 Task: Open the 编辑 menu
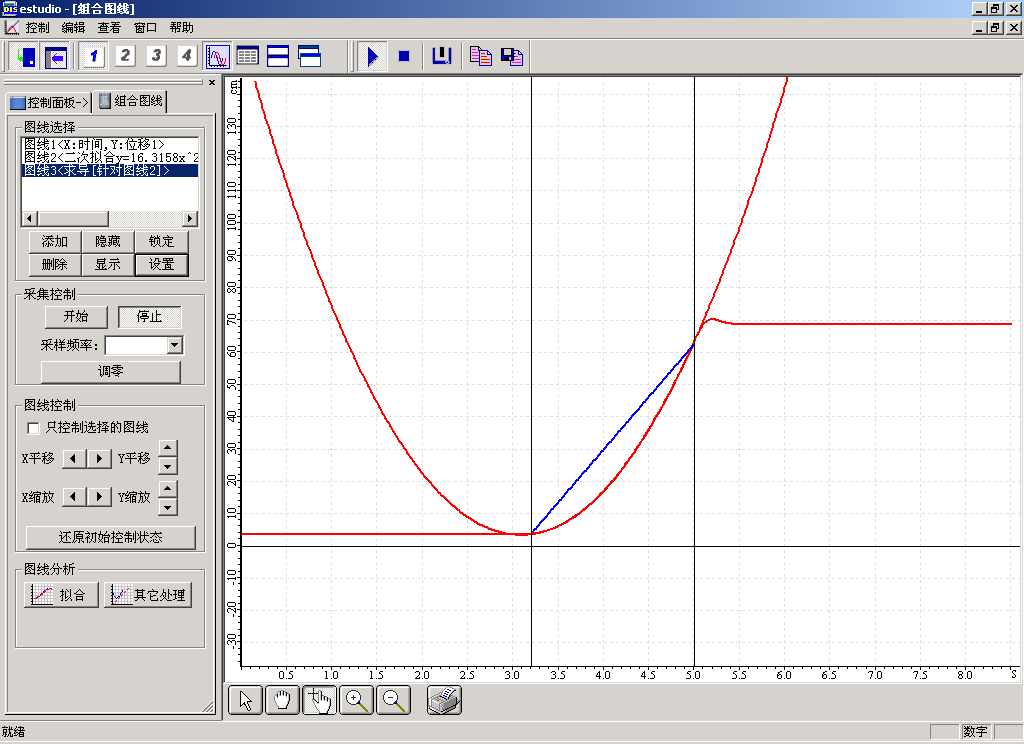click(73, 28)
